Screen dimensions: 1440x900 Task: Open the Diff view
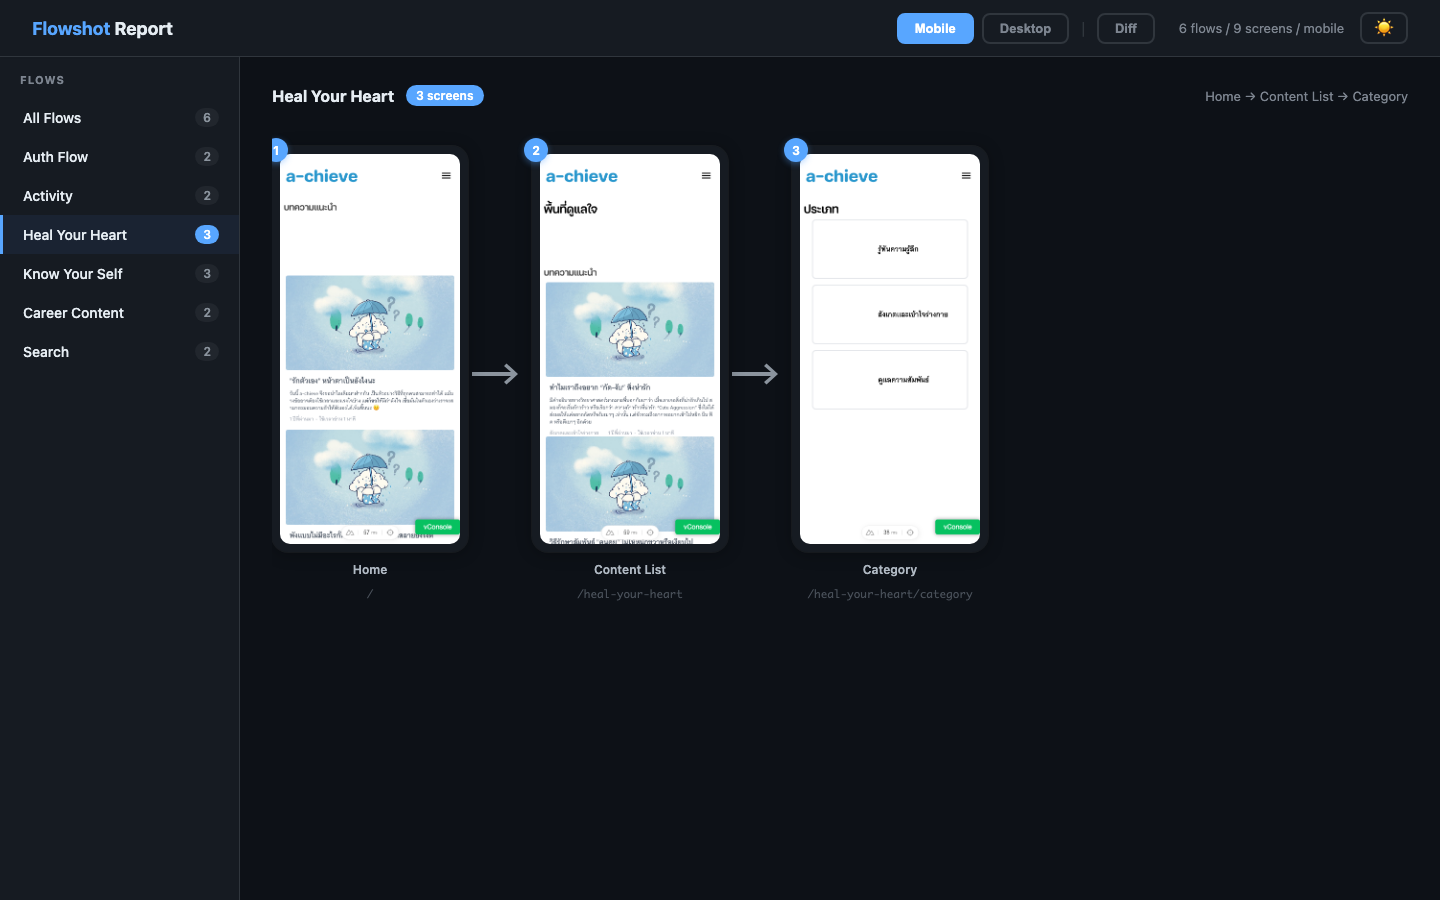click(1126, 28)
